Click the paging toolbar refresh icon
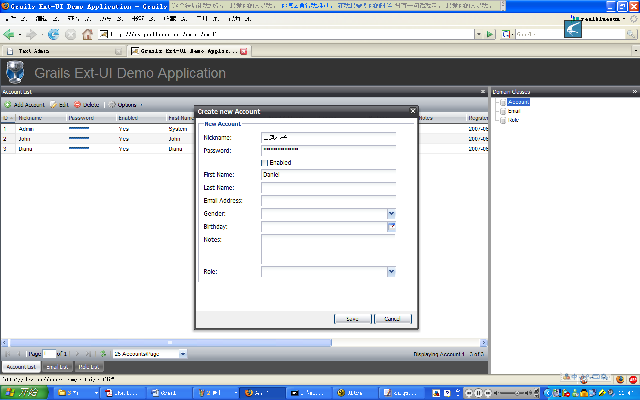The height and width of the screenshot is (400, 640). pyautogui.click(x=103, y=354)
